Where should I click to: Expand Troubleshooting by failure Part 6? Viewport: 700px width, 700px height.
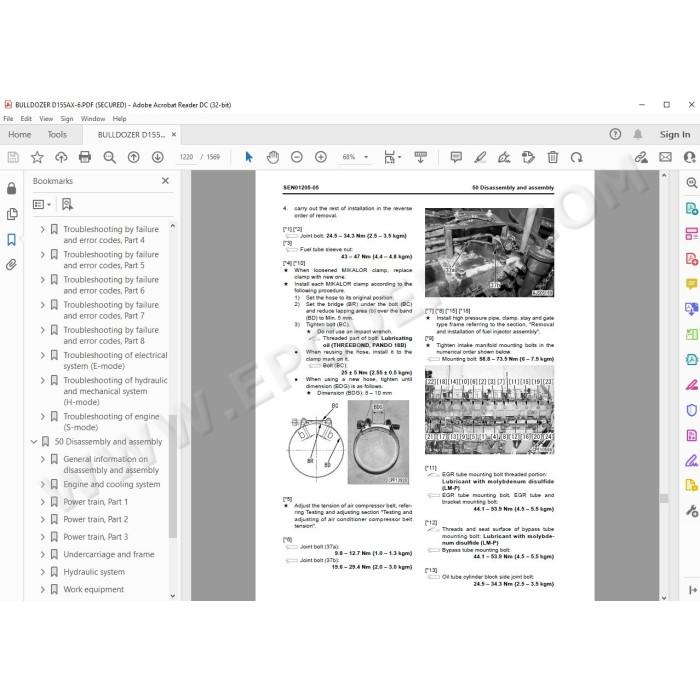[42, 280]
